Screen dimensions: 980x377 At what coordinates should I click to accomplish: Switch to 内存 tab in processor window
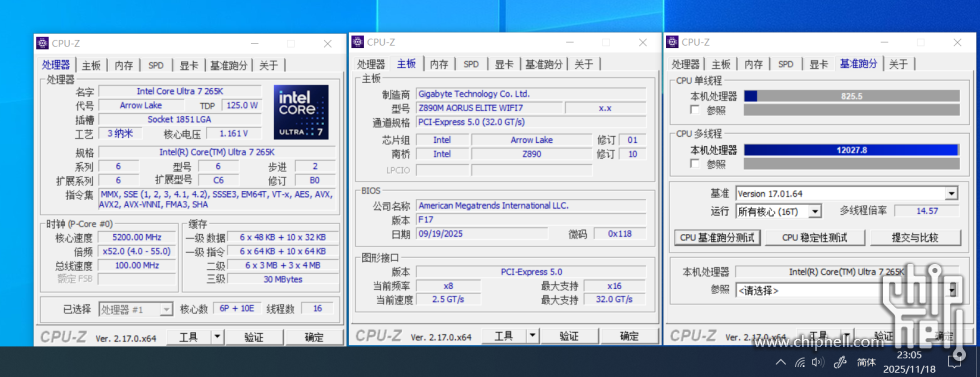point(124,65)
